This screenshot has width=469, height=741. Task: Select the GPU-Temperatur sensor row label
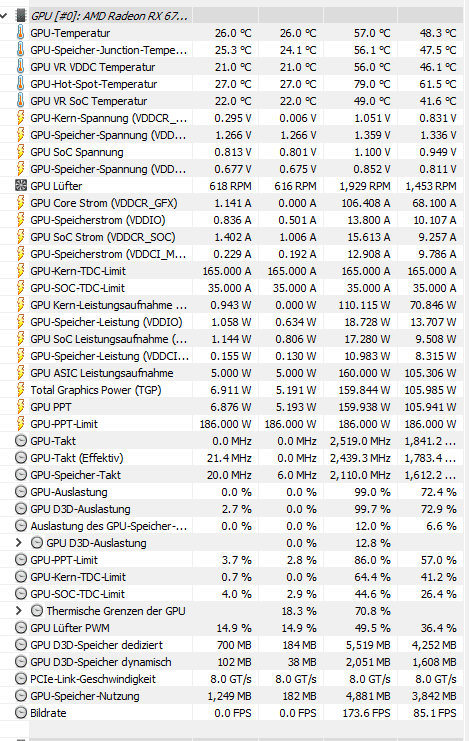tap(70, 33)
